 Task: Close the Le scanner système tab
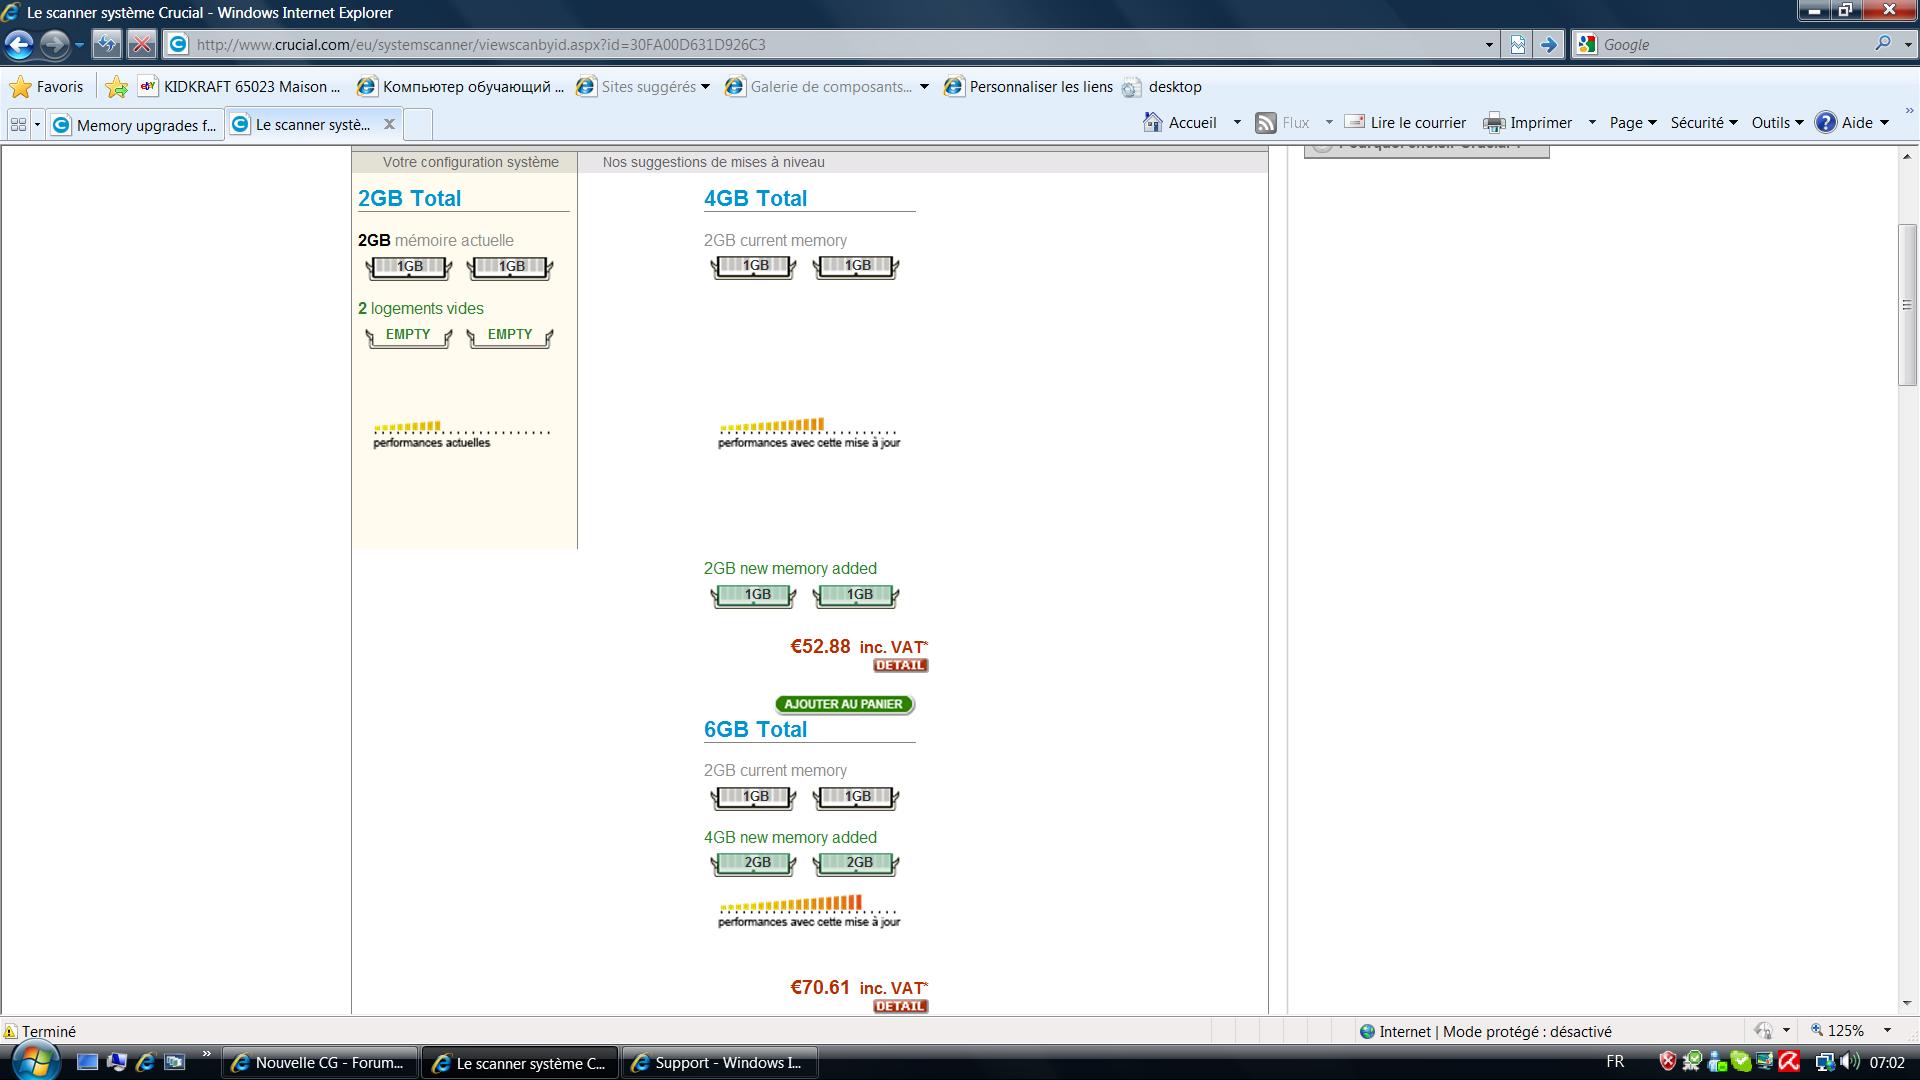point(389,124)
